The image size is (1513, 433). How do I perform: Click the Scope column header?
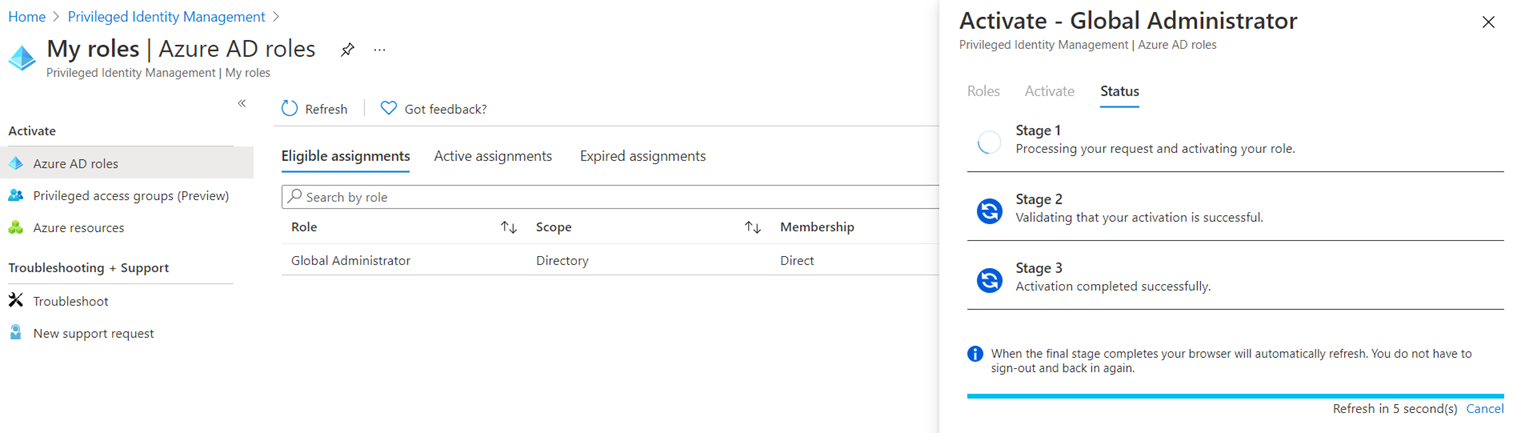(554, 227)
